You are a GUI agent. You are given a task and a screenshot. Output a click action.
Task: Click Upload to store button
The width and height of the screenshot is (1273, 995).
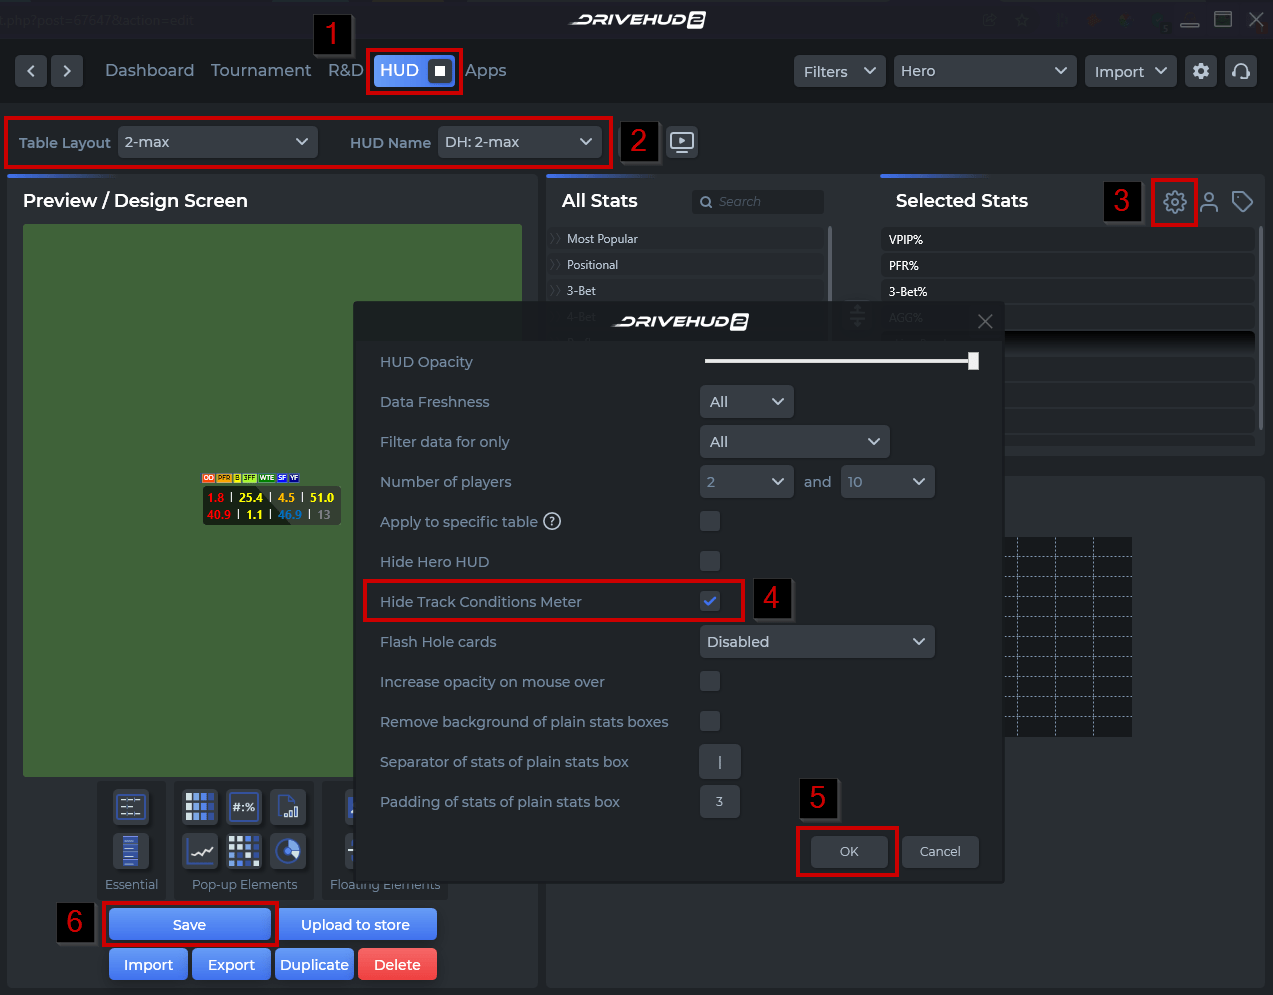point(356,924)
